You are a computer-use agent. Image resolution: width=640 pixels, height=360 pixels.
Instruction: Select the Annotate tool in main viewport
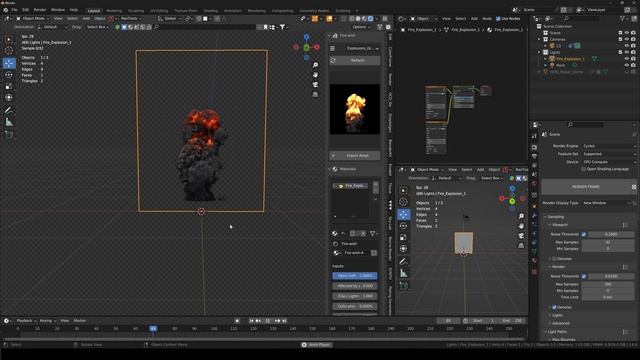pos(9,110)
